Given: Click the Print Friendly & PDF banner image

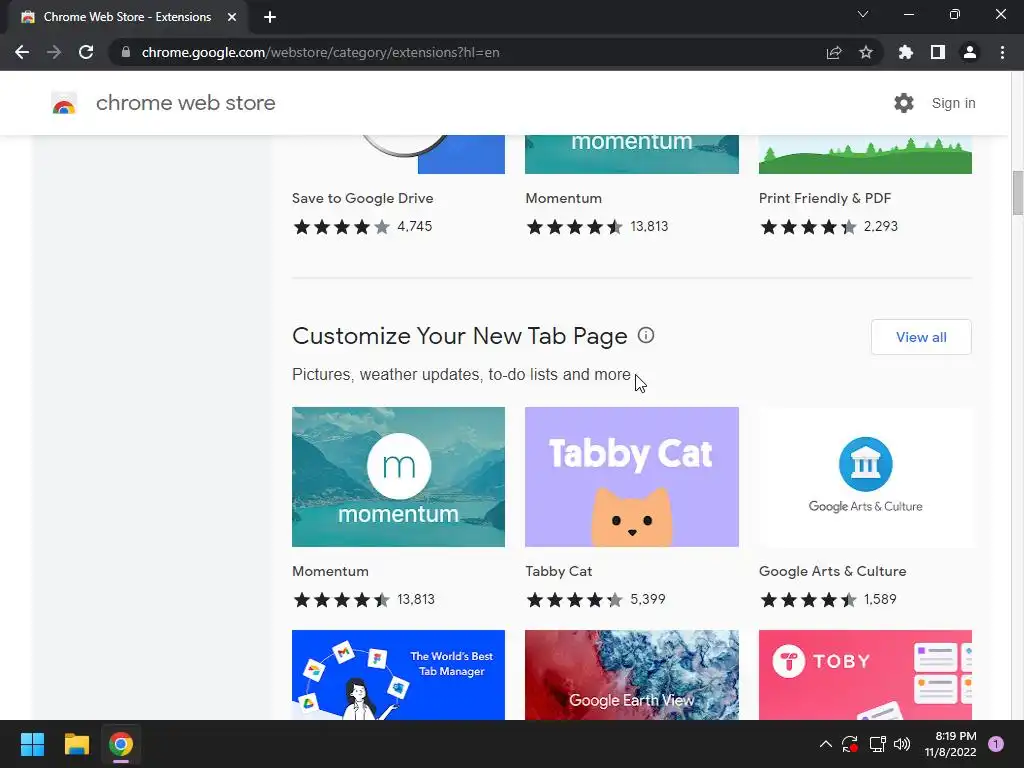Looking at the screenshot, I should (x=865, y=154).
